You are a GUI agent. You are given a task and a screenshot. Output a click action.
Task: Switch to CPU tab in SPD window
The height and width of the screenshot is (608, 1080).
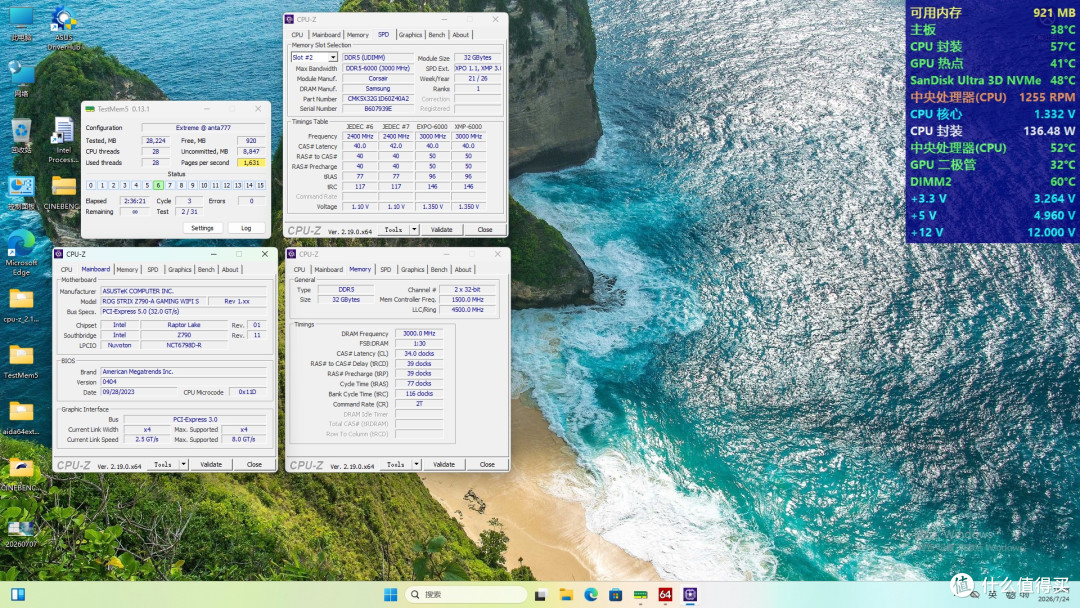click(297, 34)
